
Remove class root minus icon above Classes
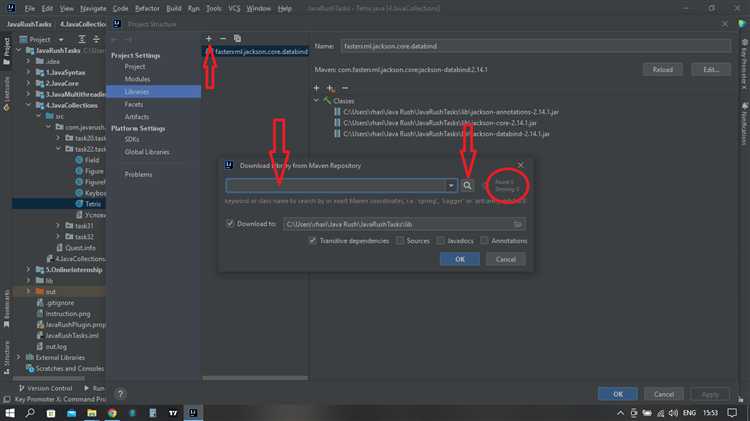tap(345, 88)
